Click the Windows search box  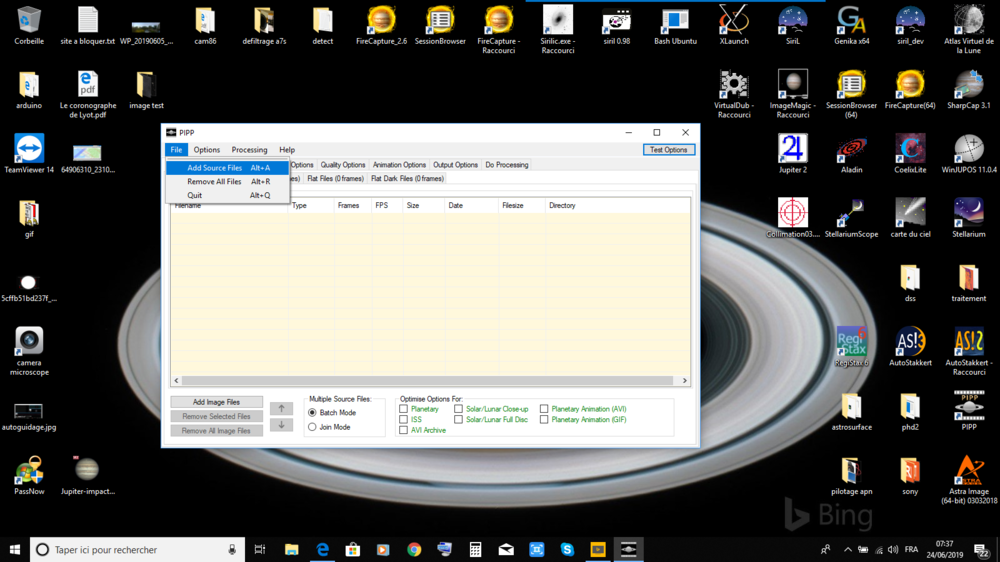coord(137,549)
